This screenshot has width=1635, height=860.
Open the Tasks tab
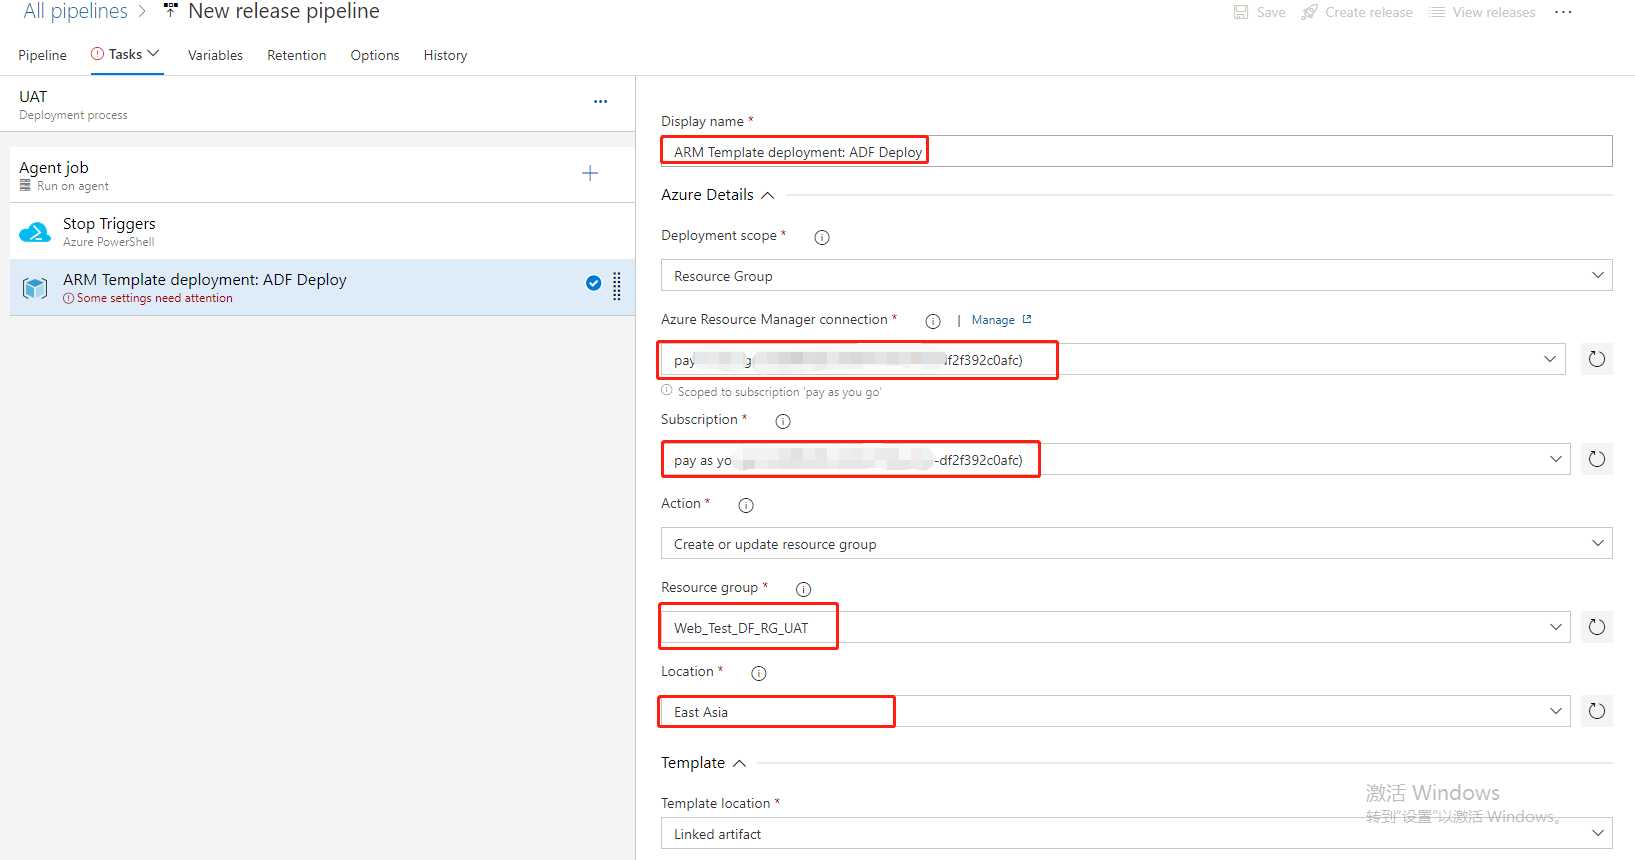pyautogui.click(x=125, y=54)
